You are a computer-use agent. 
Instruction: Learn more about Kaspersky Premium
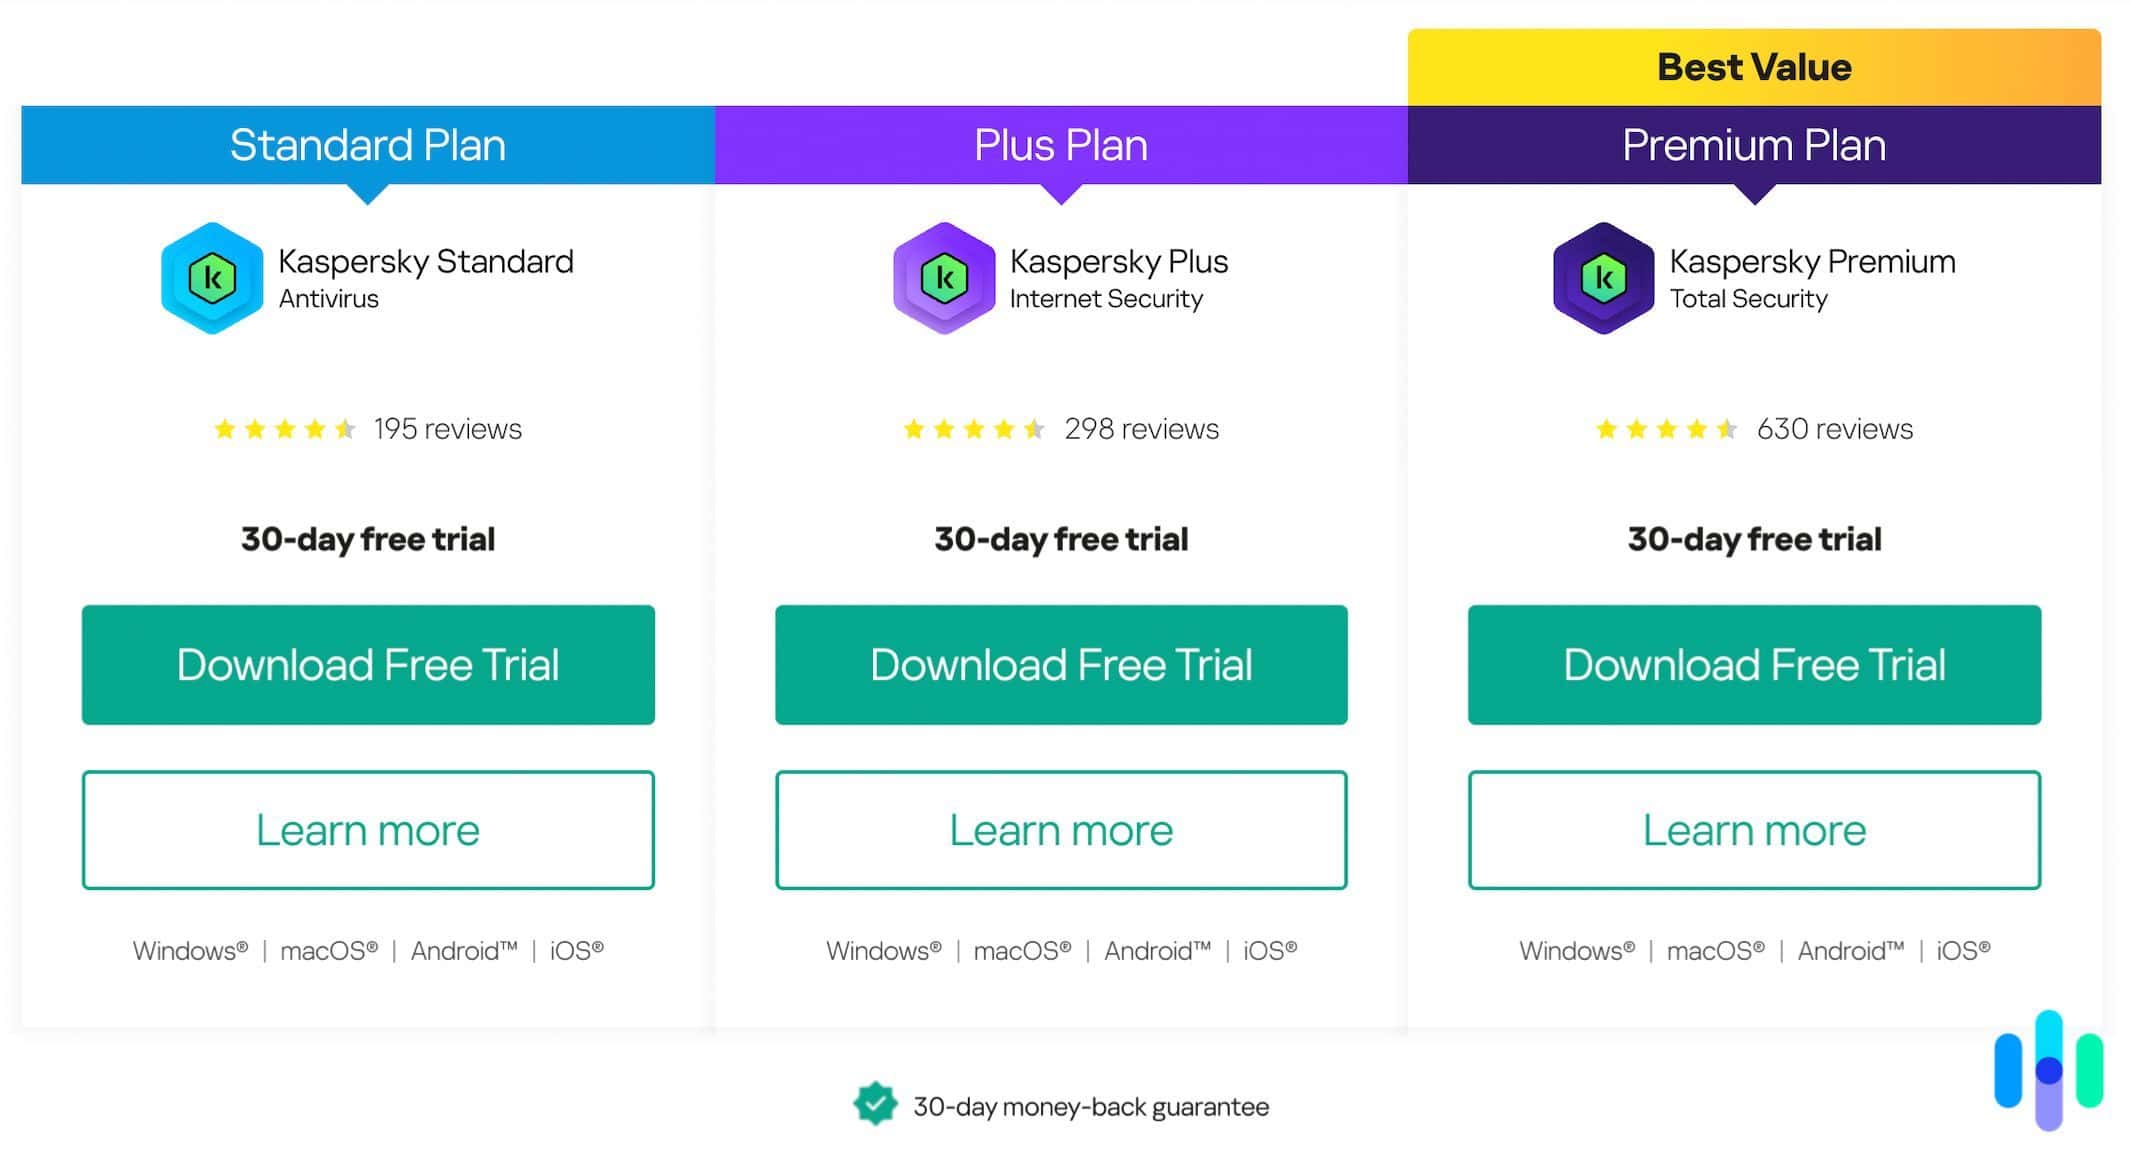click(1753, 830)
